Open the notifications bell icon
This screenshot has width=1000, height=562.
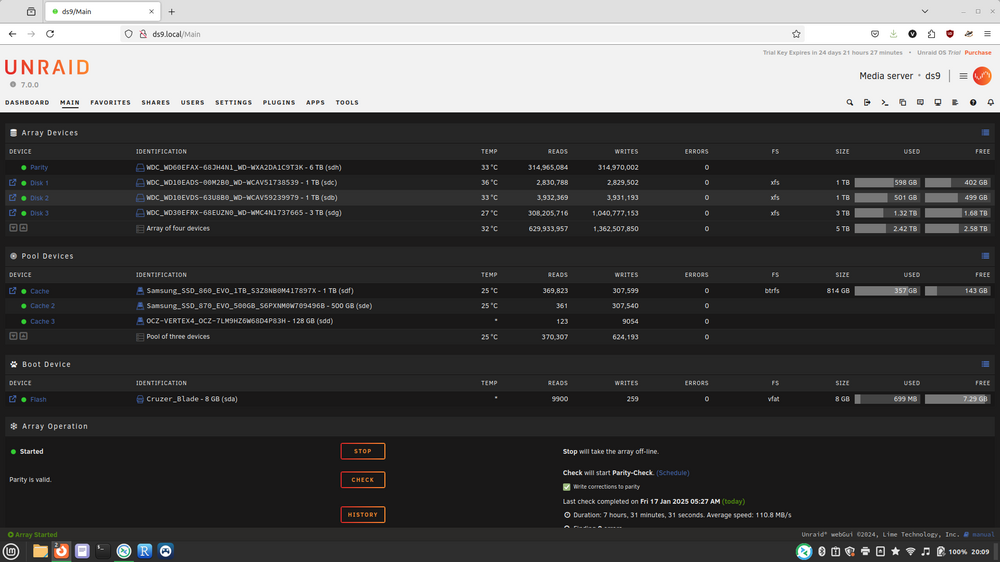(x=990, y=102)
